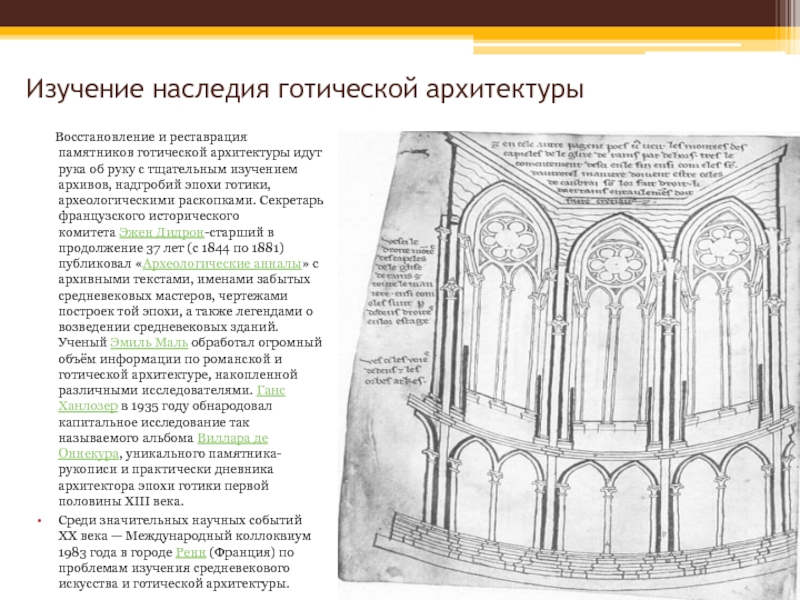The width and height of the screenshot is (800, 600).
Task: Select the slide title about готической архитектуры
Action: coord(305,89)
